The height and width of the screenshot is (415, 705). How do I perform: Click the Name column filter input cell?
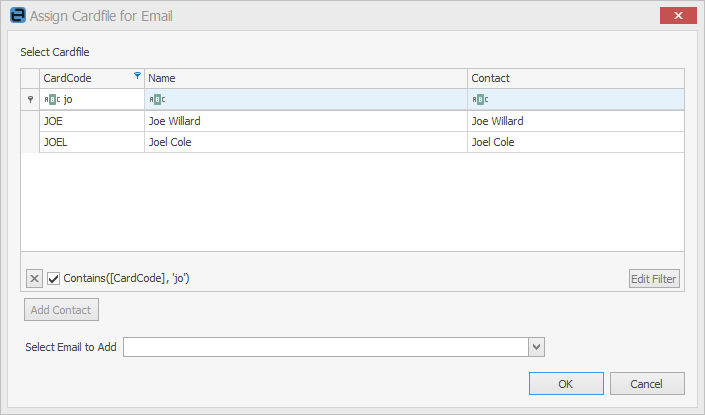[x=306, y=99]
